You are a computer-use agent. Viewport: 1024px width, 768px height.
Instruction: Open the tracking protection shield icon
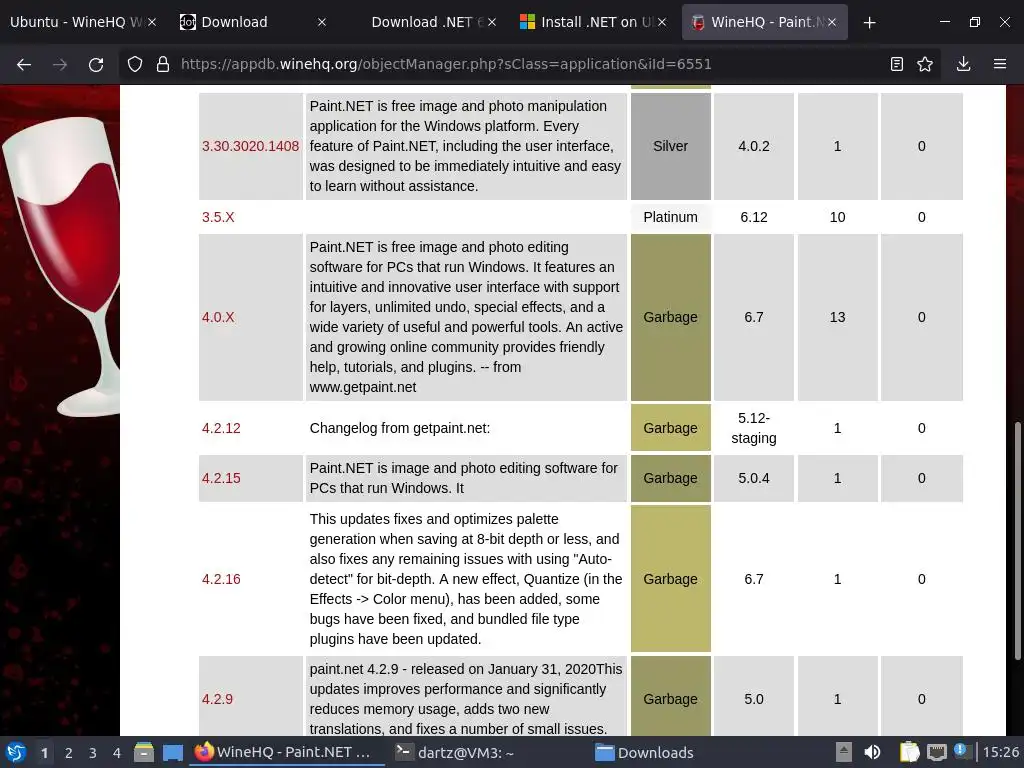(135, 64)
